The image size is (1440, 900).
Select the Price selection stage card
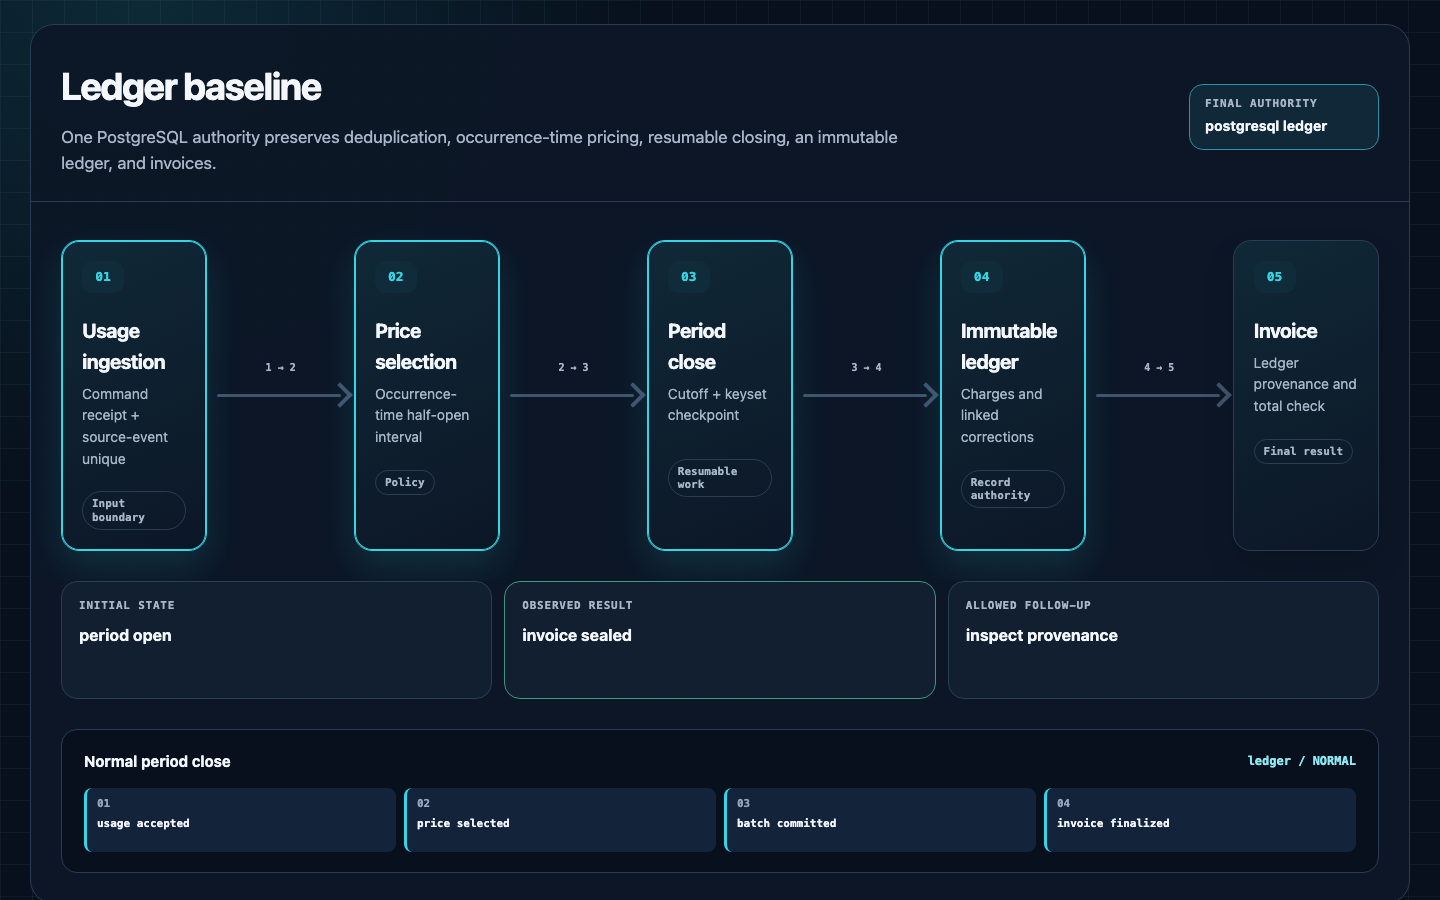point(427,395)
